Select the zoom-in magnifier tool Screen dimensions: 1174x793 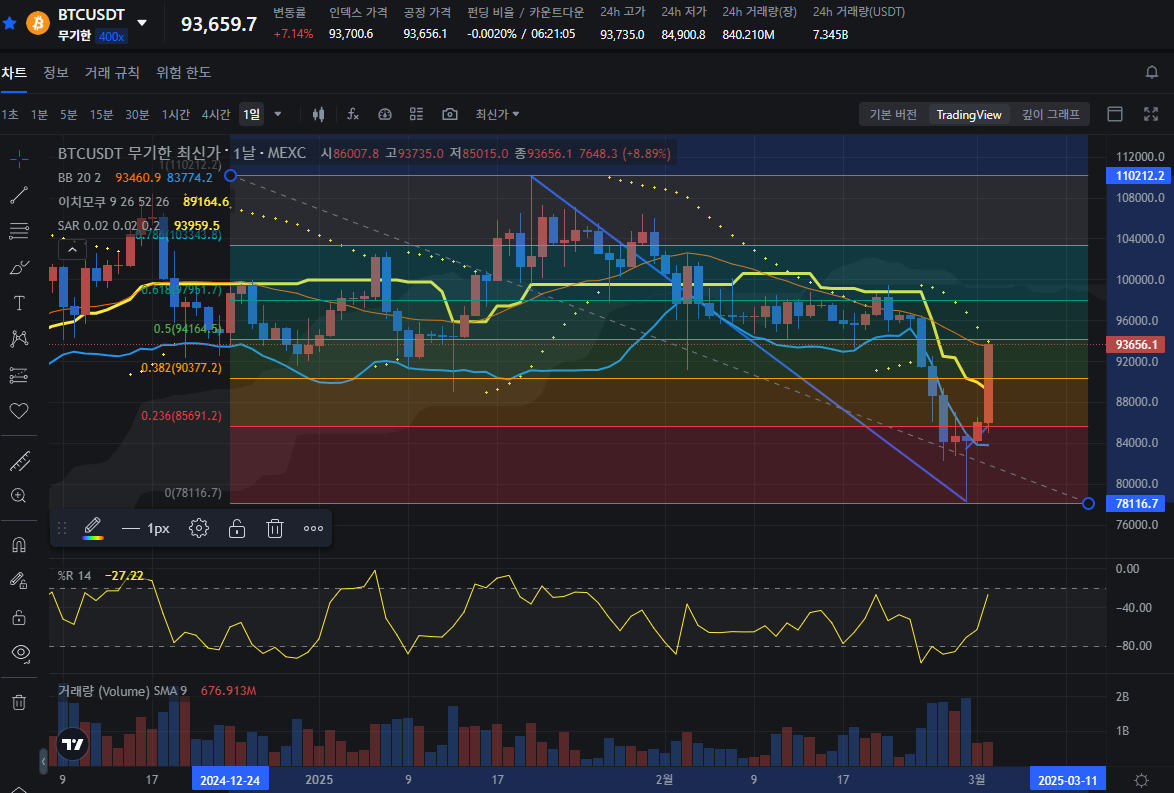click(x=19, y=496)
